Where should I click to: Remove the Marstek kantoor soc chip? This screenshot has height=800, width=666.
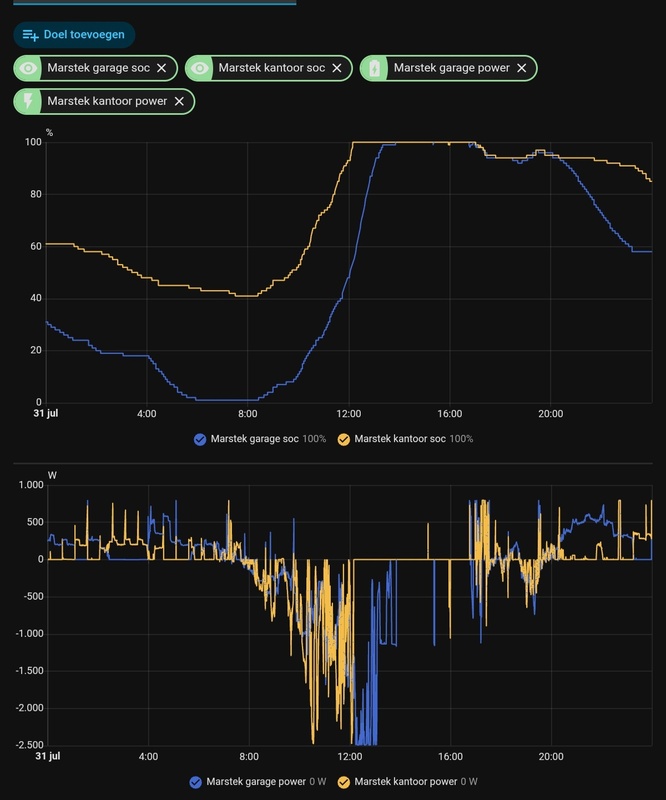pos(337,68)
